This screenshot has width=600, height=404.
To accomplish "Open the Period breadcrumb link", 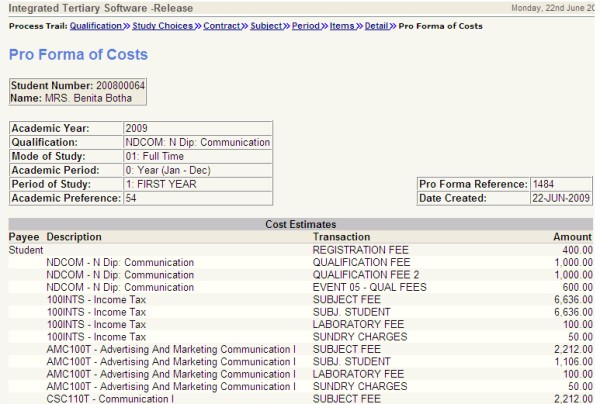I will click(306, 26).
